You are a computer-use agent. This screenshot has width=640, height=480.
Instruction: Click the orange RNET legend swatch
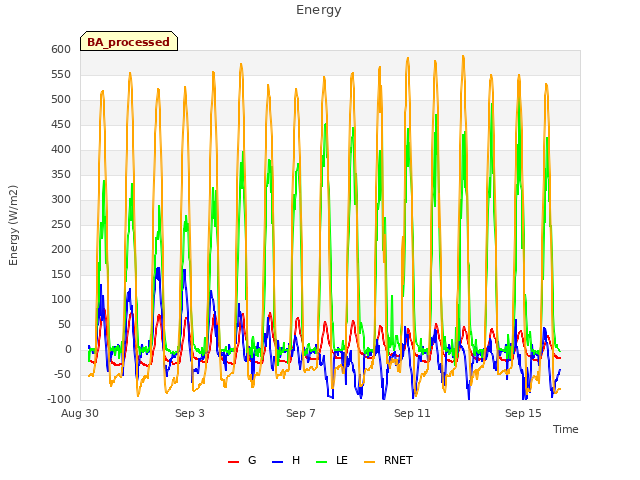369,462
